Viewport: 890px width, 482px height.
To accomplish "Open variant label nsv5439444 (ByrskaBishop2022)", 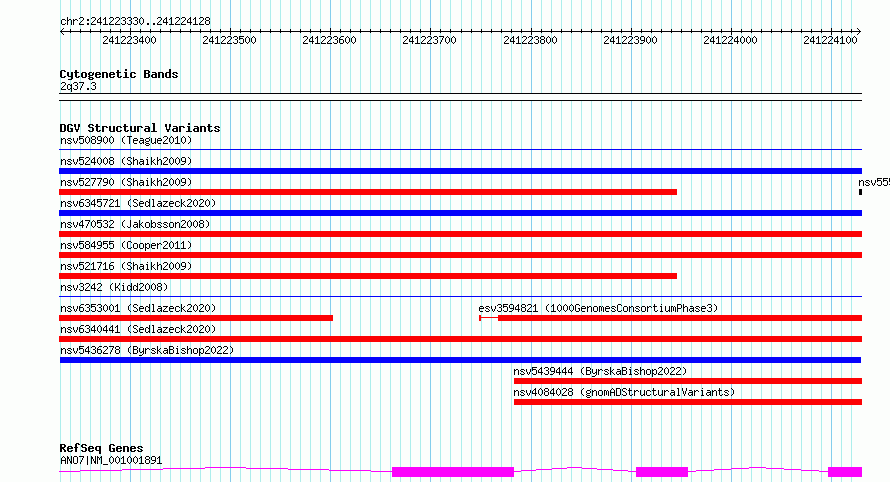I will tap(601, 371).
